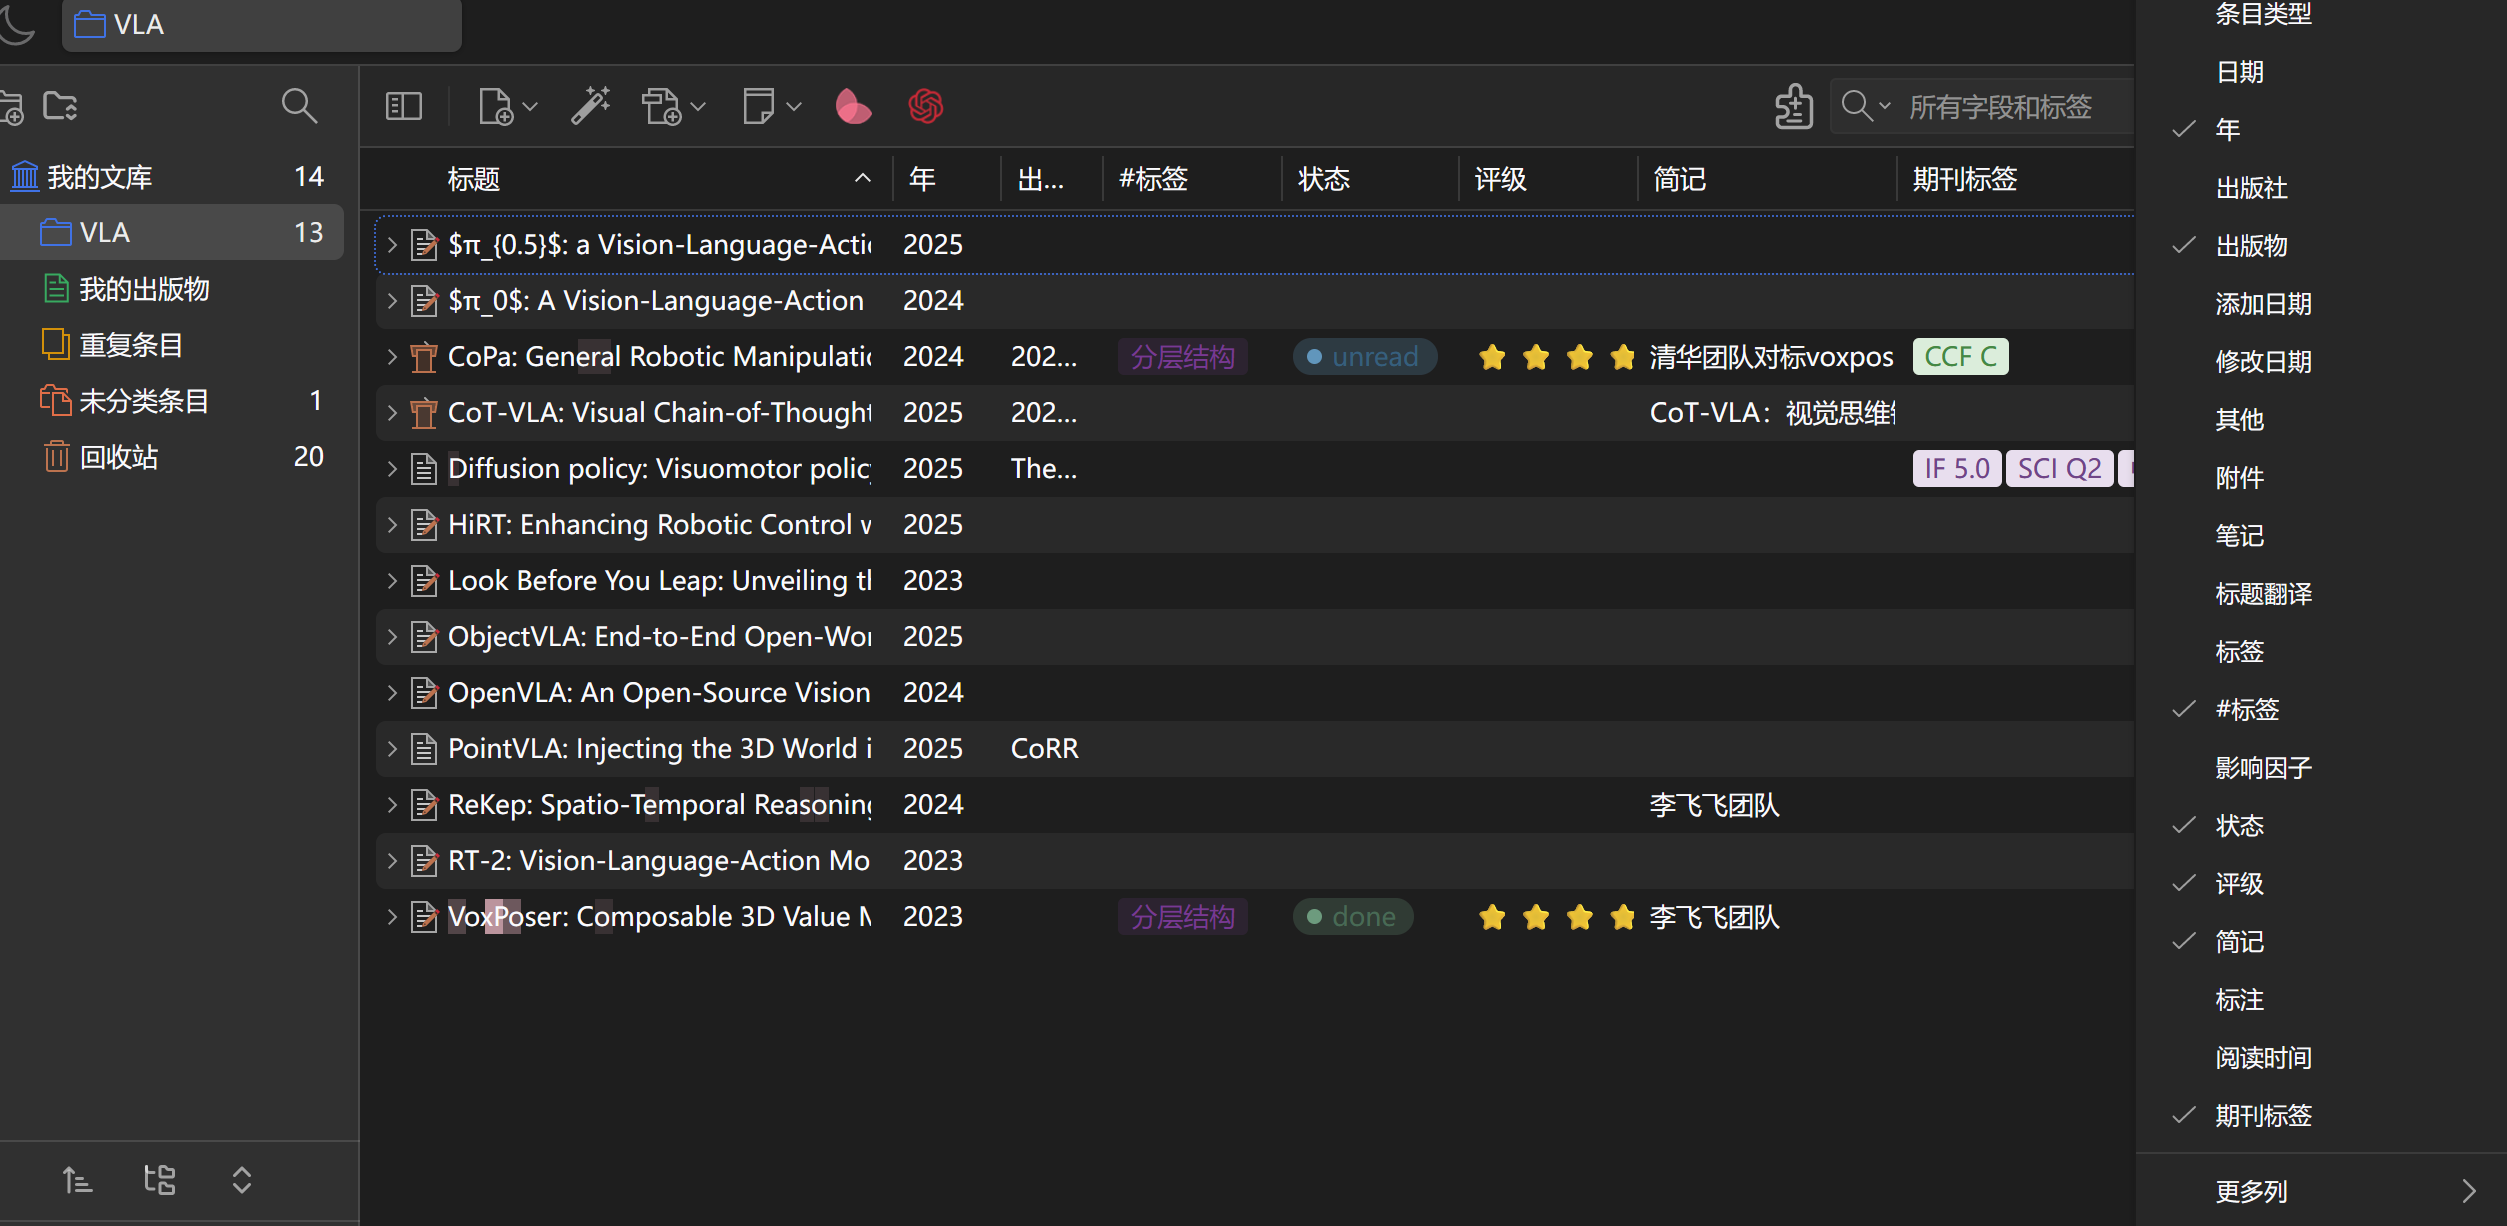Click the new note icon in toolbar

point(759,106)
